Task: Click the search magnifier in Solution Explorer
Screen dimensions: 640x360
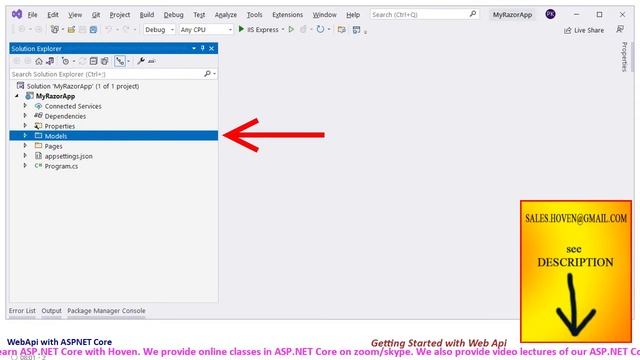Action: (x=207, y=74)
